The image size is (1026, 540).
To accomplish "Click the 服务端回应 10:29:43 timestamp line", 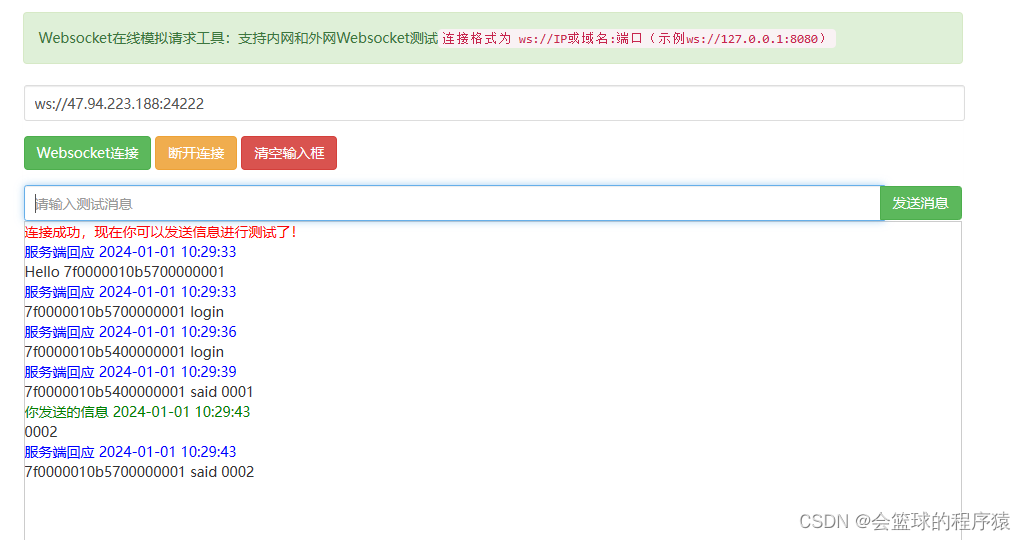I will coord(130,452).
